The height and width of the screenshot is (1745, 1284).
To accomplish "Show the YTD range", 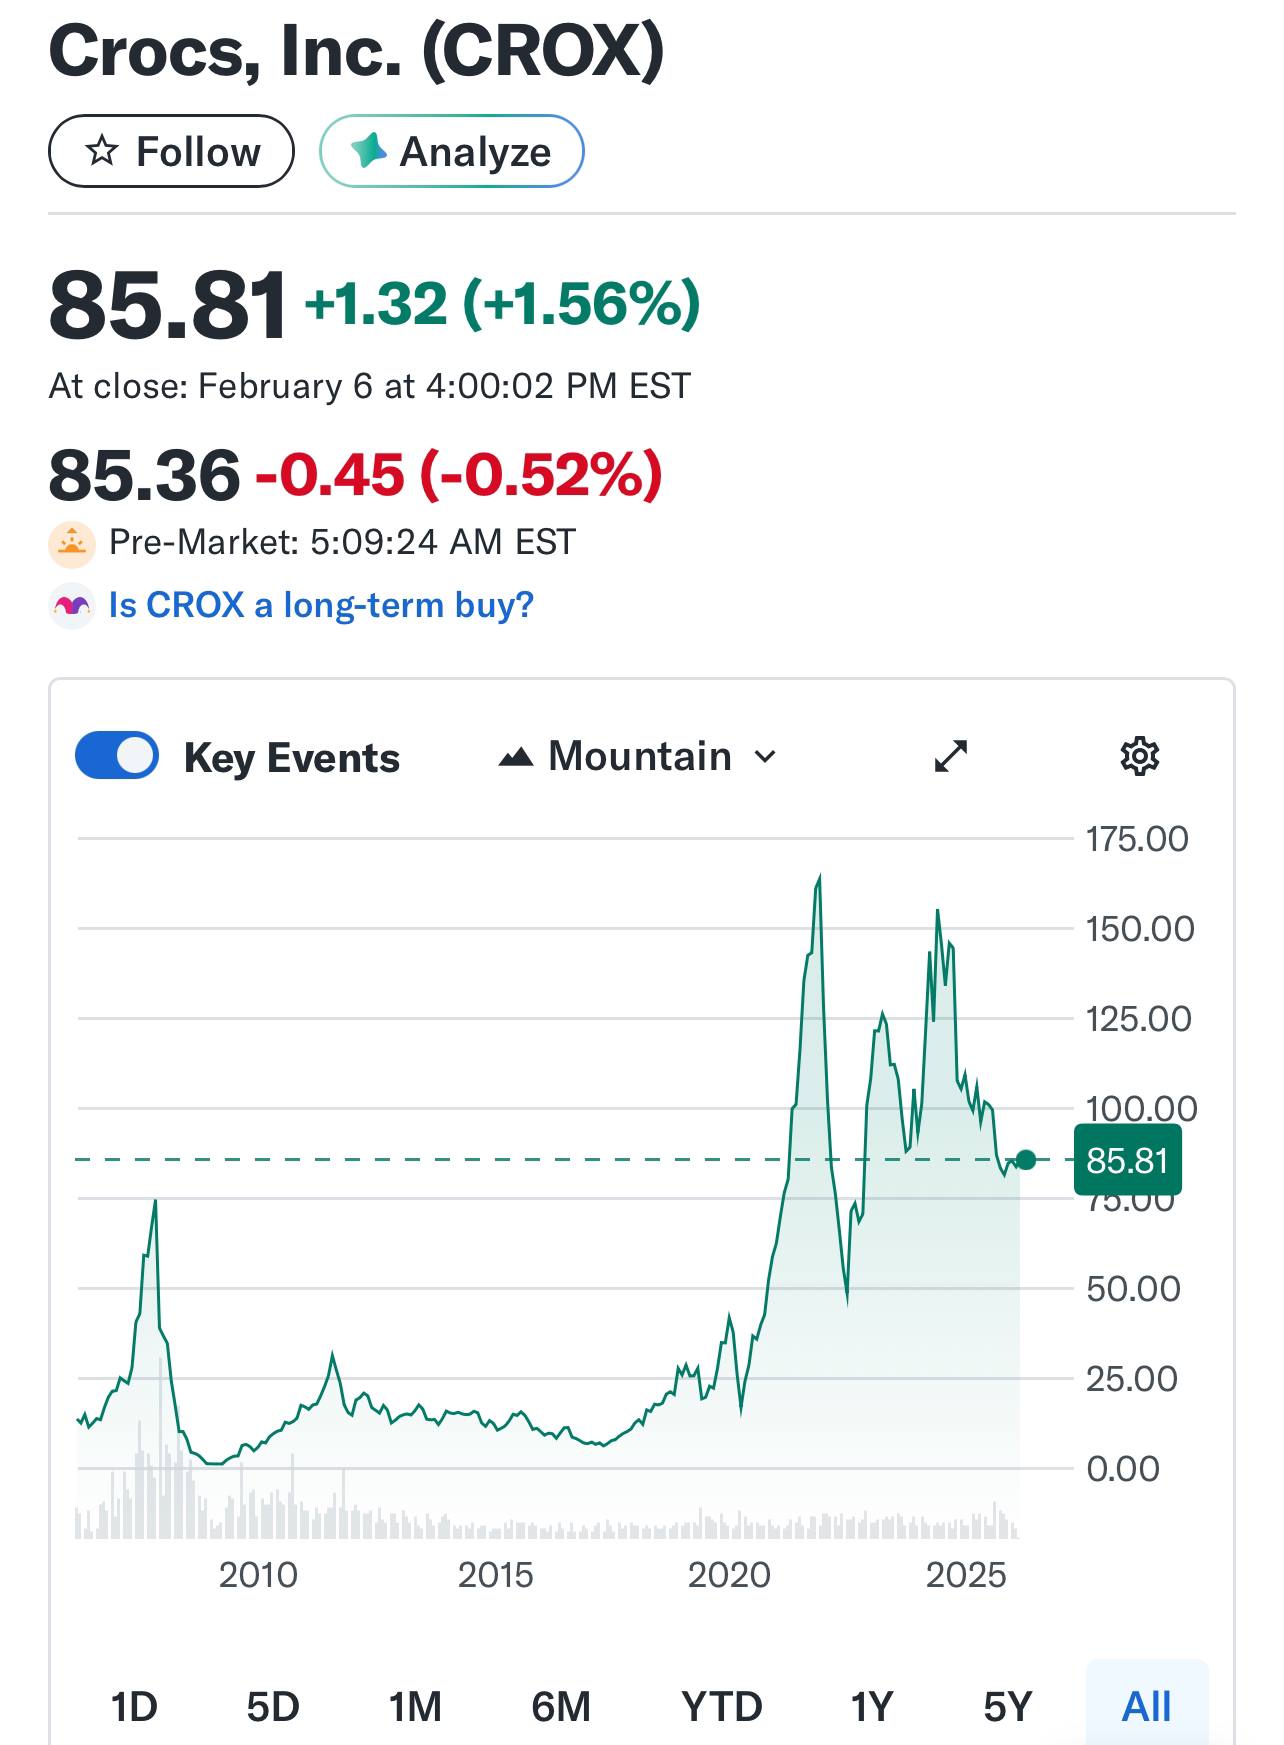I will pos(721,1706).
